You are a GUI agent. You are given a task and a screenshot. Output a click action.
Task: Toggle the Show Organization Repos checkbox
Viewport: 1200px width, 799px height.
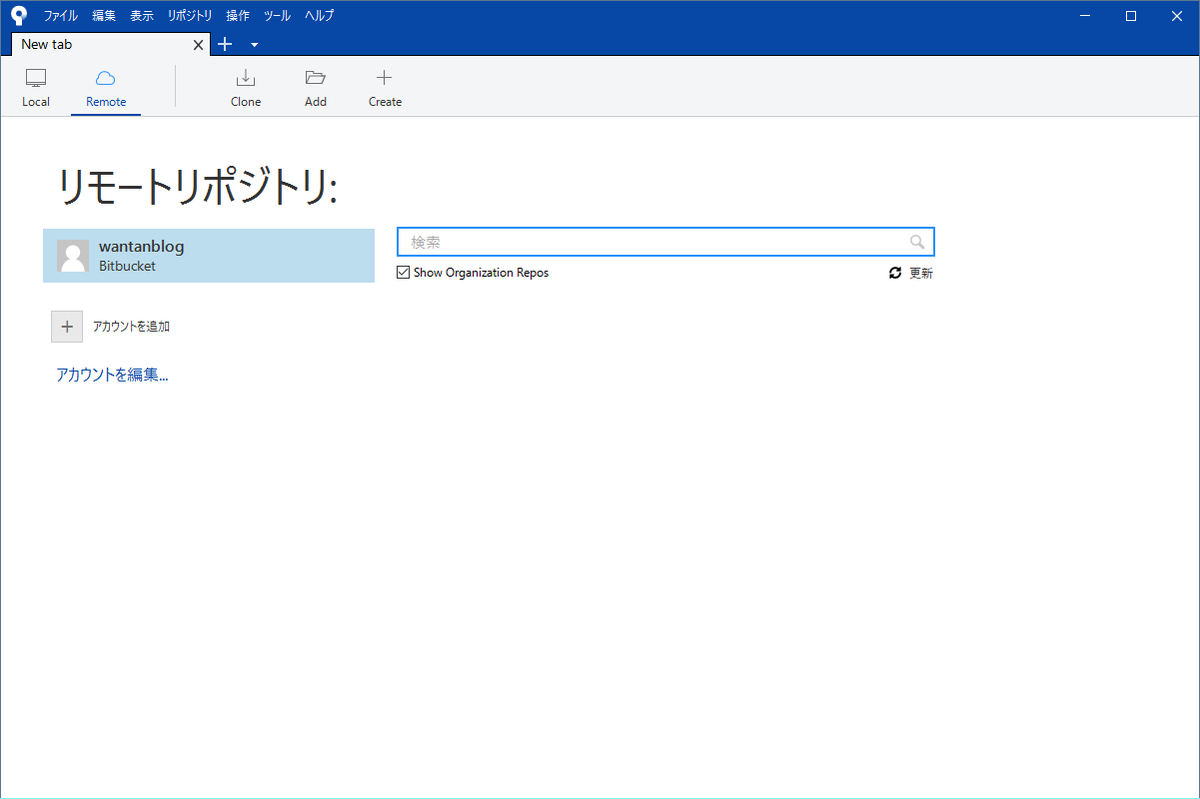[x=403, y=272]
